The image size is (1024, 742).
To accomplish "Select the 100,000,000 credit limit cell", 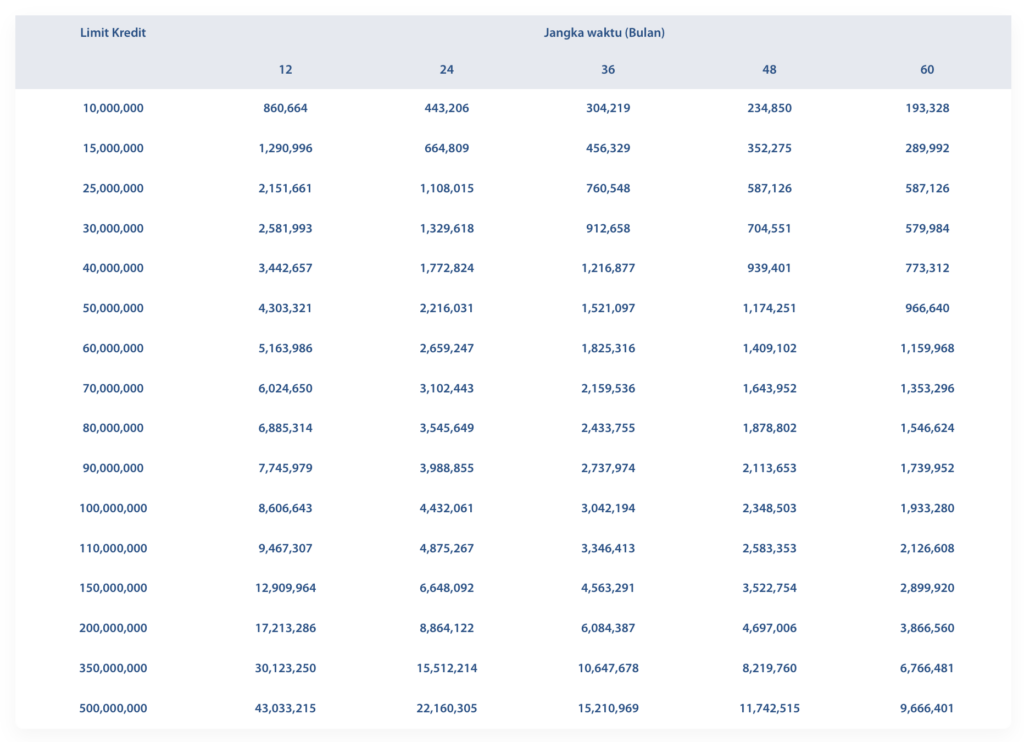I will pyautogui.click(x=113, y=508).
